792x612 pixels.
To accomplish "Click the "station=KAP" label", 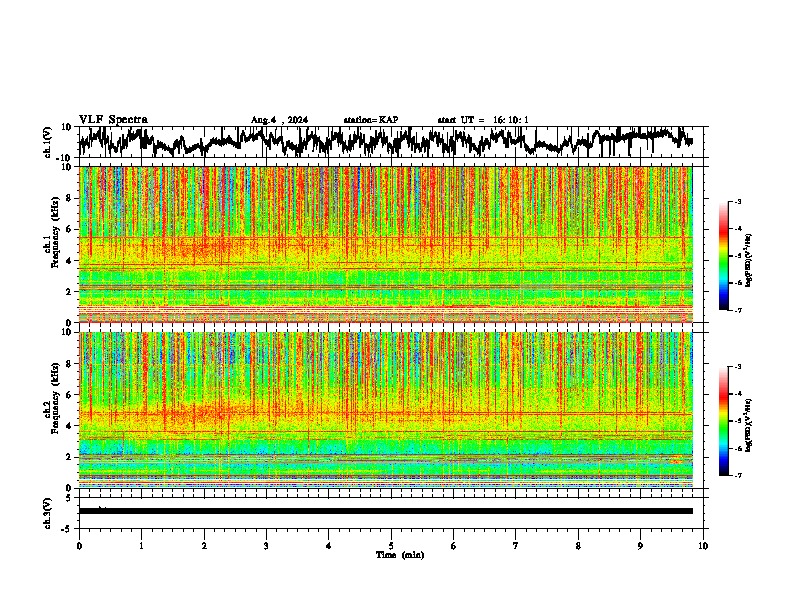I will pos(371,120).
